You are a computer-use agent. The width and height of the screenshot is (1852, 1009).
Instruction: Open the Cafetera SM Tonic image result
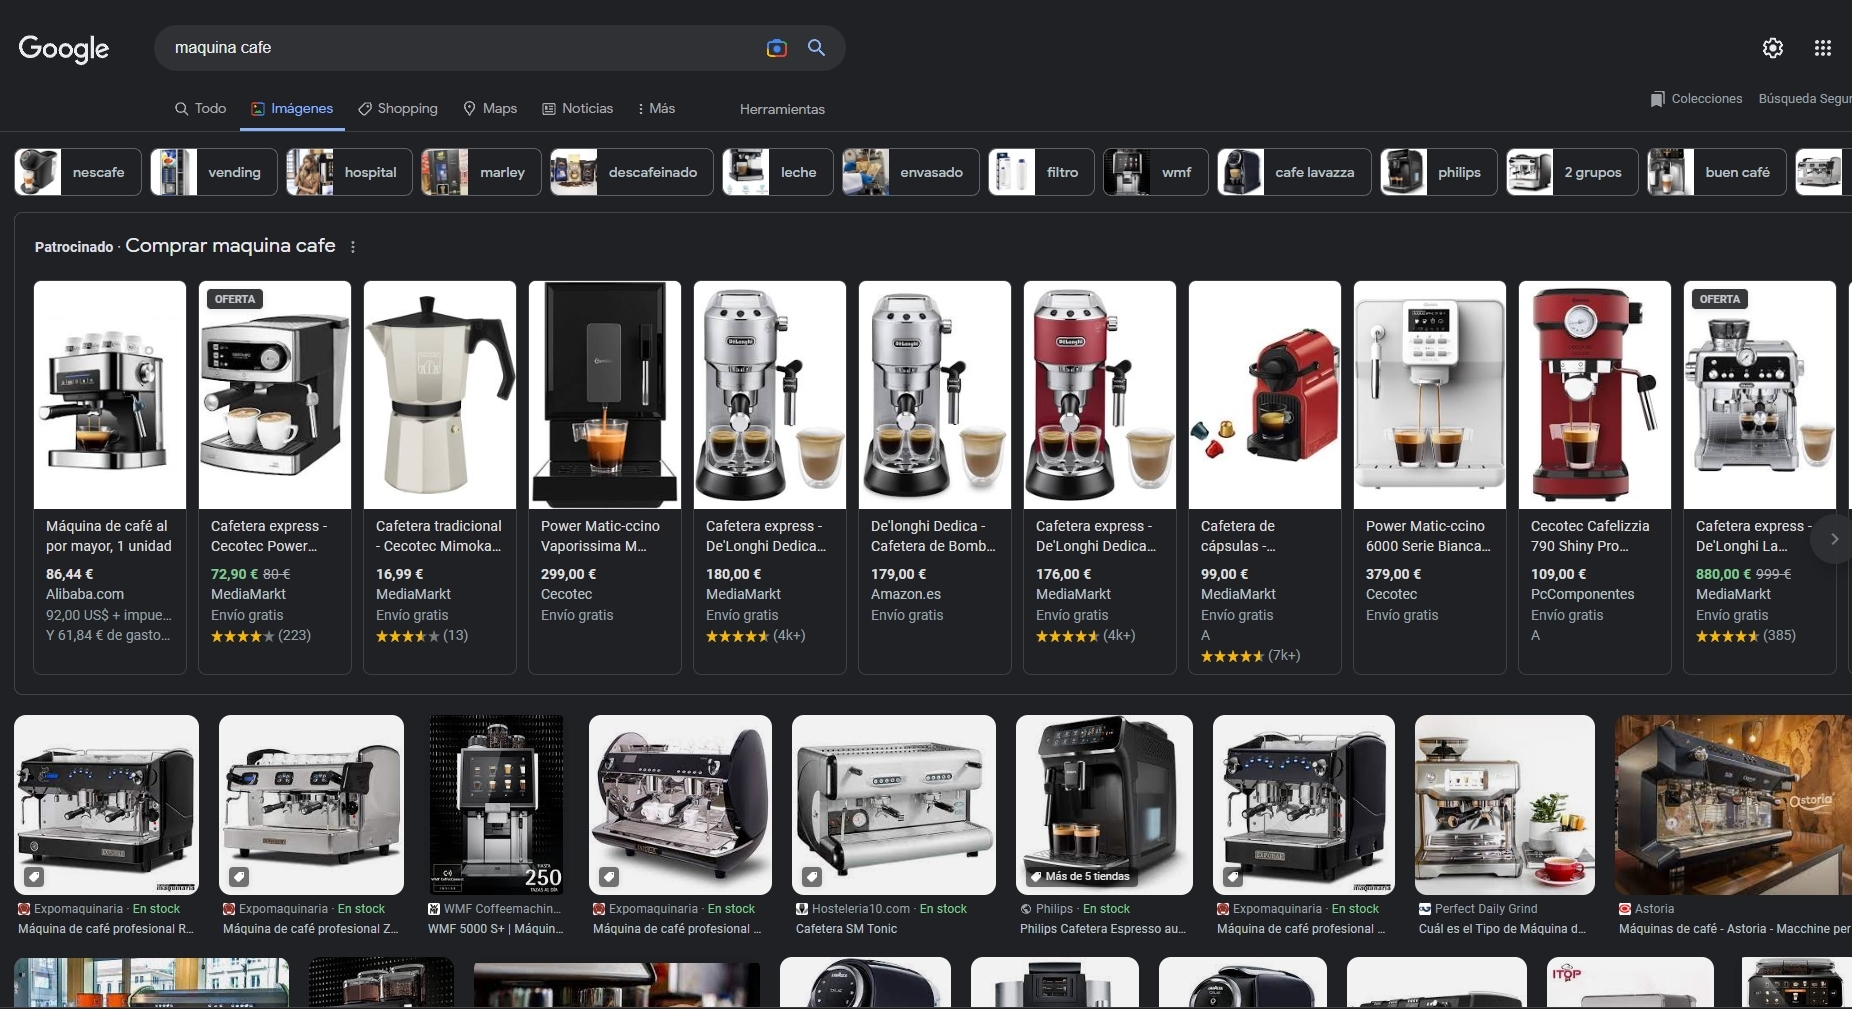(894, 805)
